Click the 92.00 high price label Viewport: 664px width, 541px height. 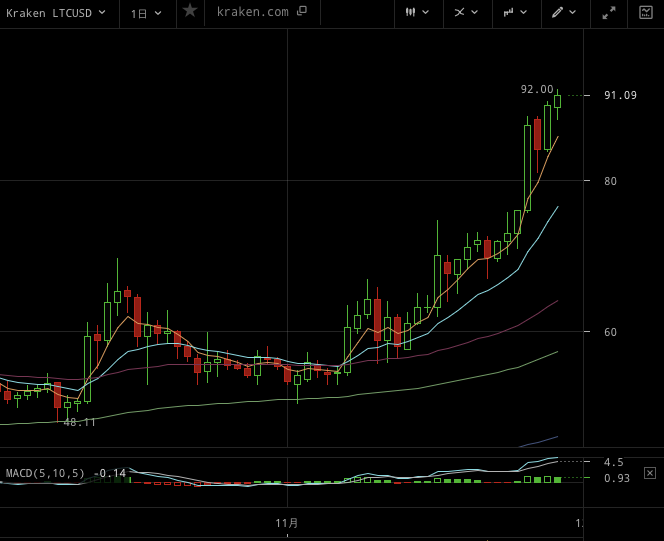click(537, 89)
